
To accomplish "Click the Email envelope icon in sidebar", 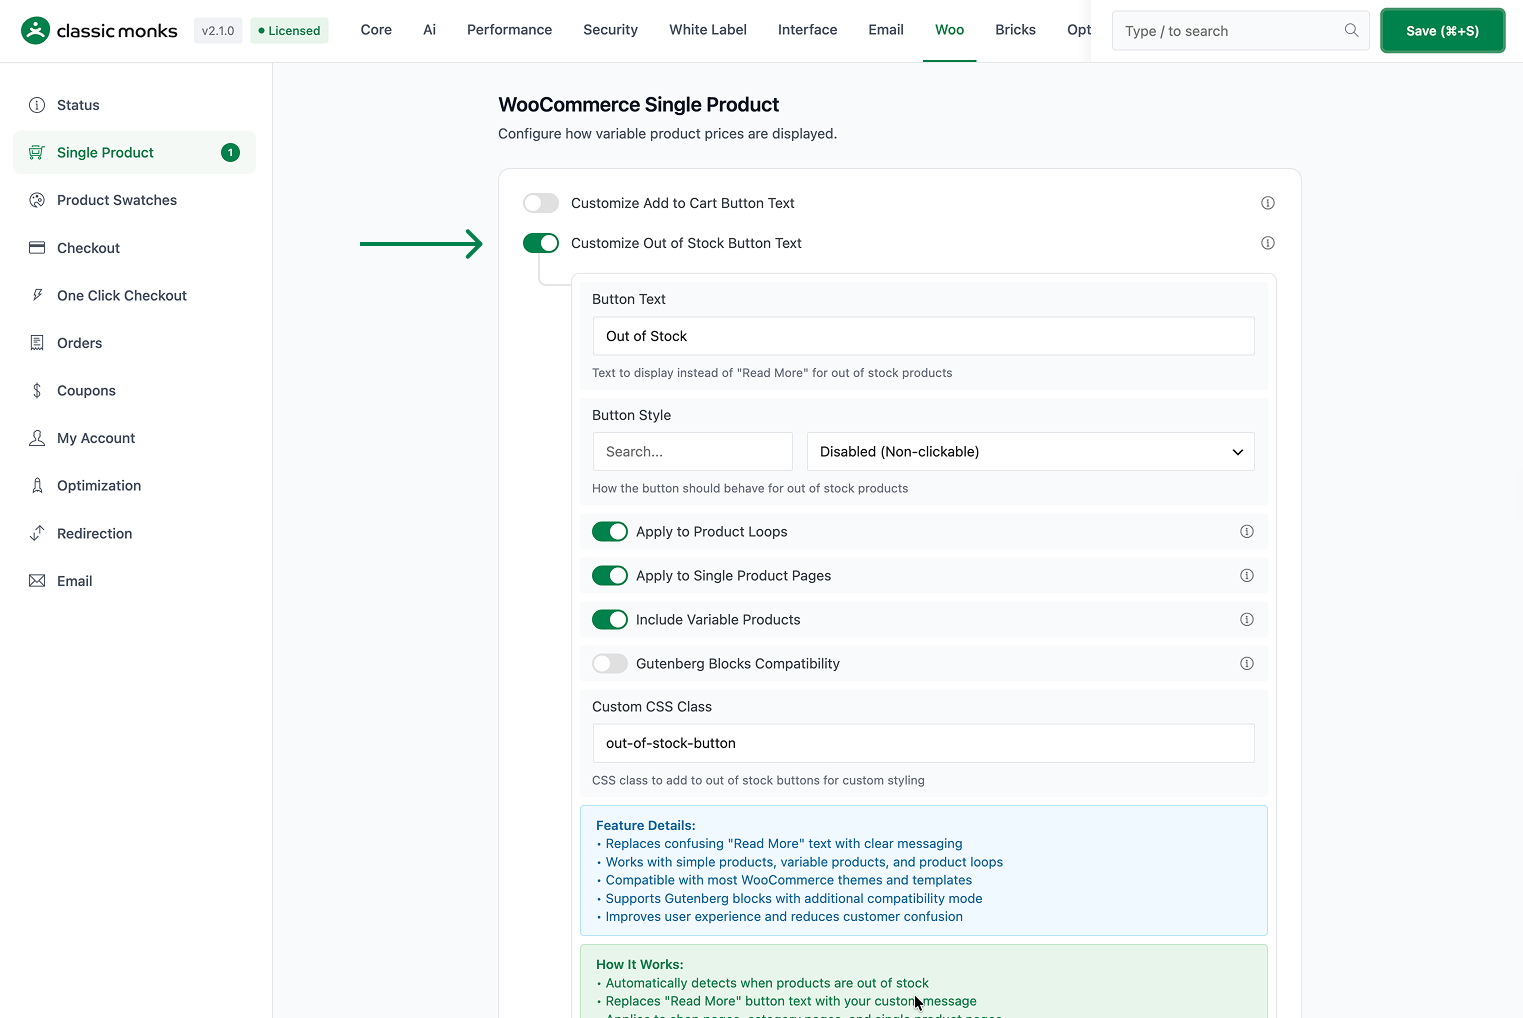I will [x=37, y=581].
